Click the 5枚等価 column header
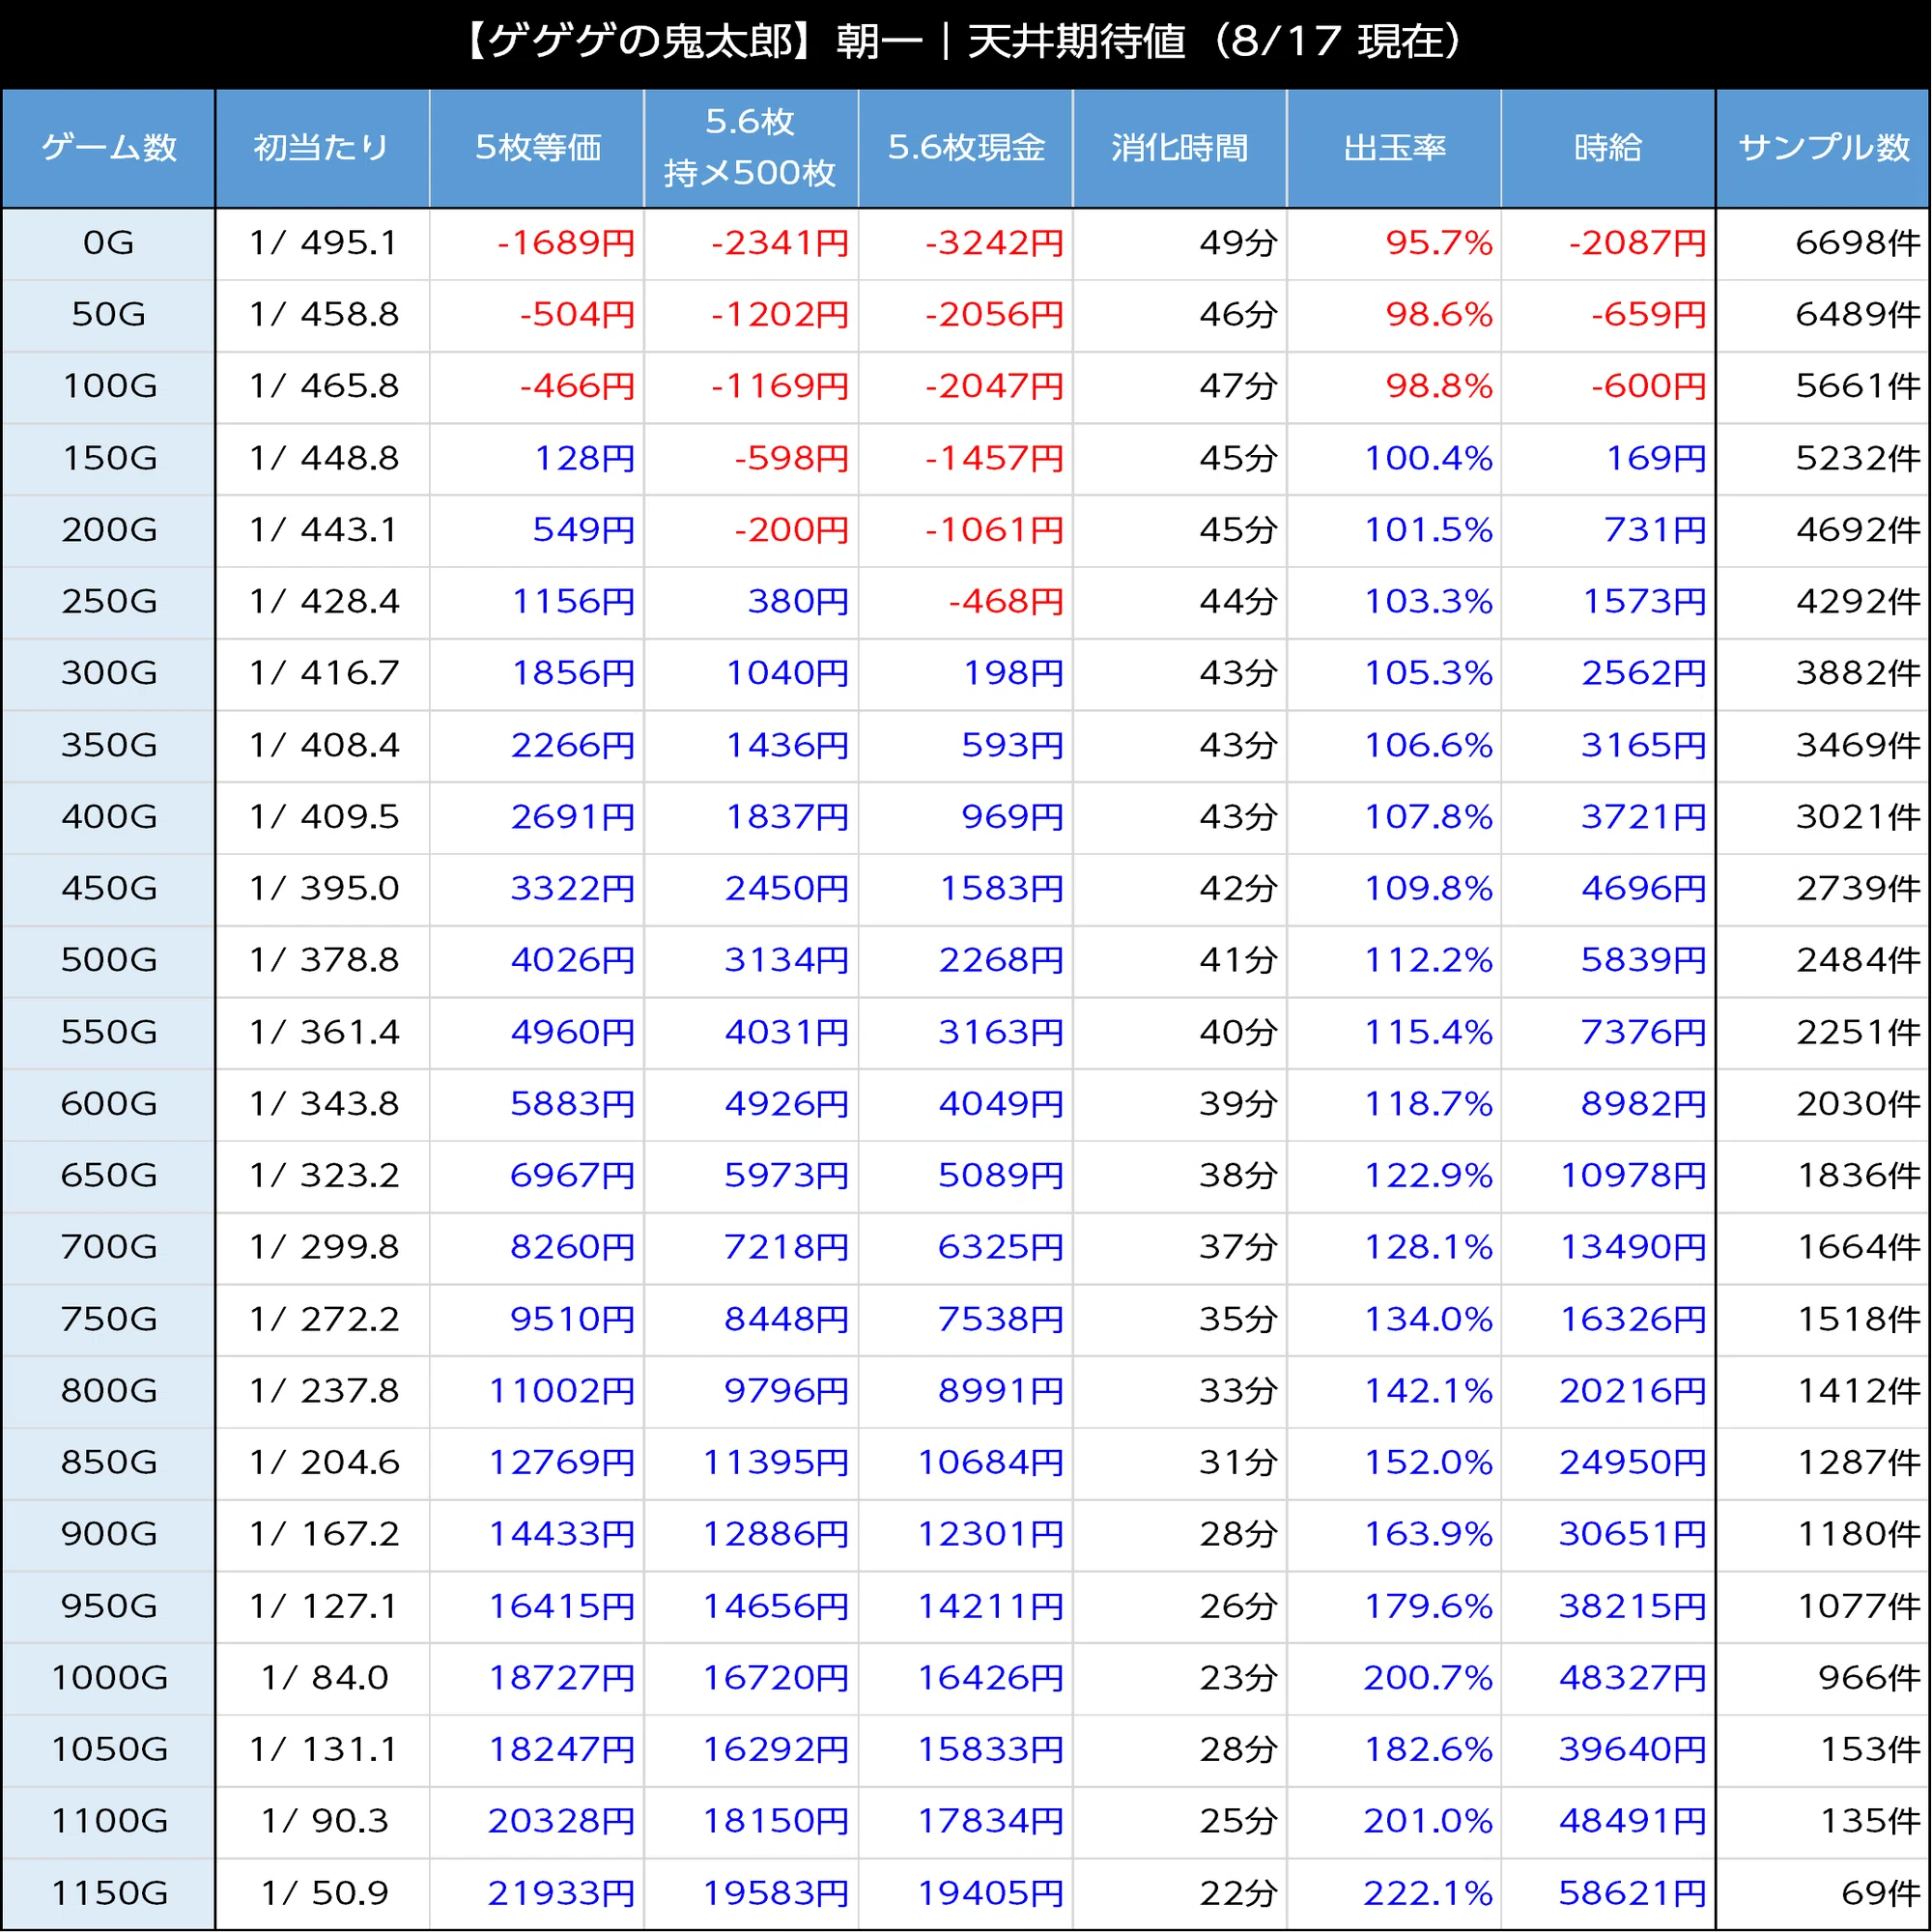The image size is (1932, 1932). (x=537, y=148)
